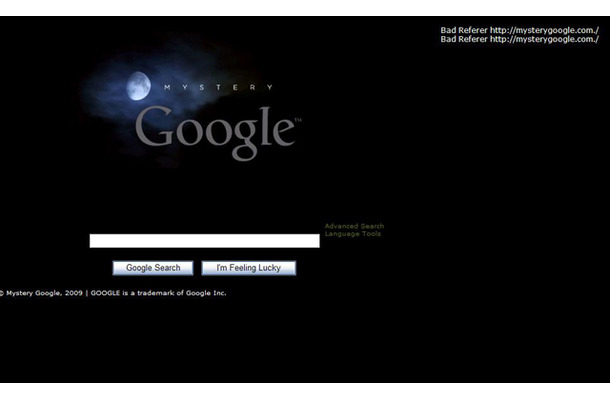This screenshot has height=400, width=610.
Task: Click the MYSTERY lettering above the Google logo
Action: (219, 88)
